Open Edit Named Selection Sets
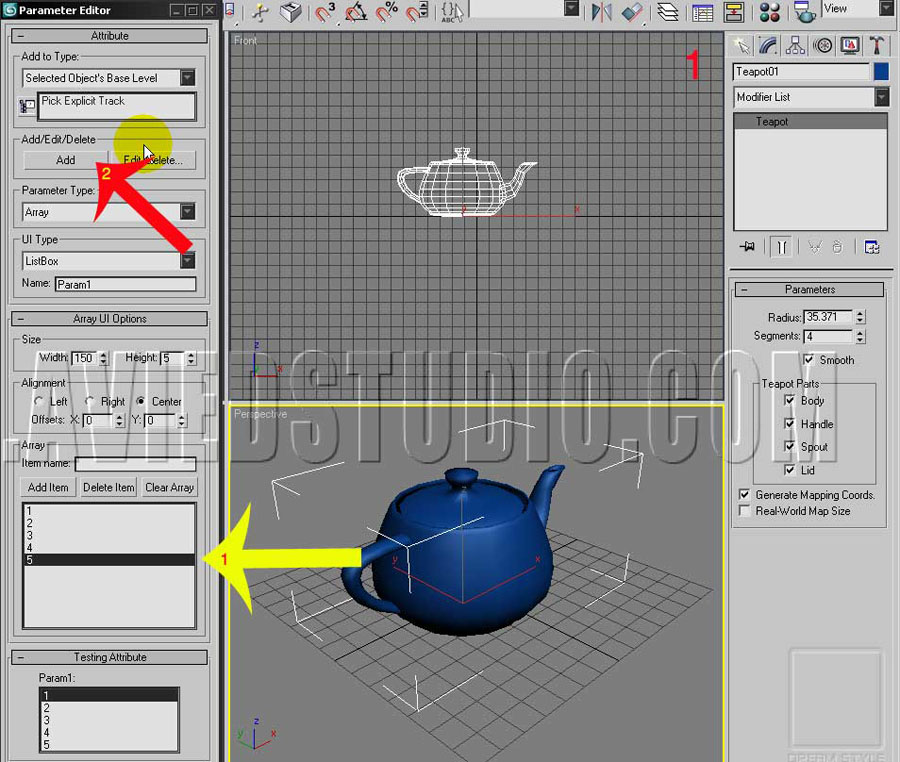Viewport: 900px width, 762px height. tap(452, 12)
